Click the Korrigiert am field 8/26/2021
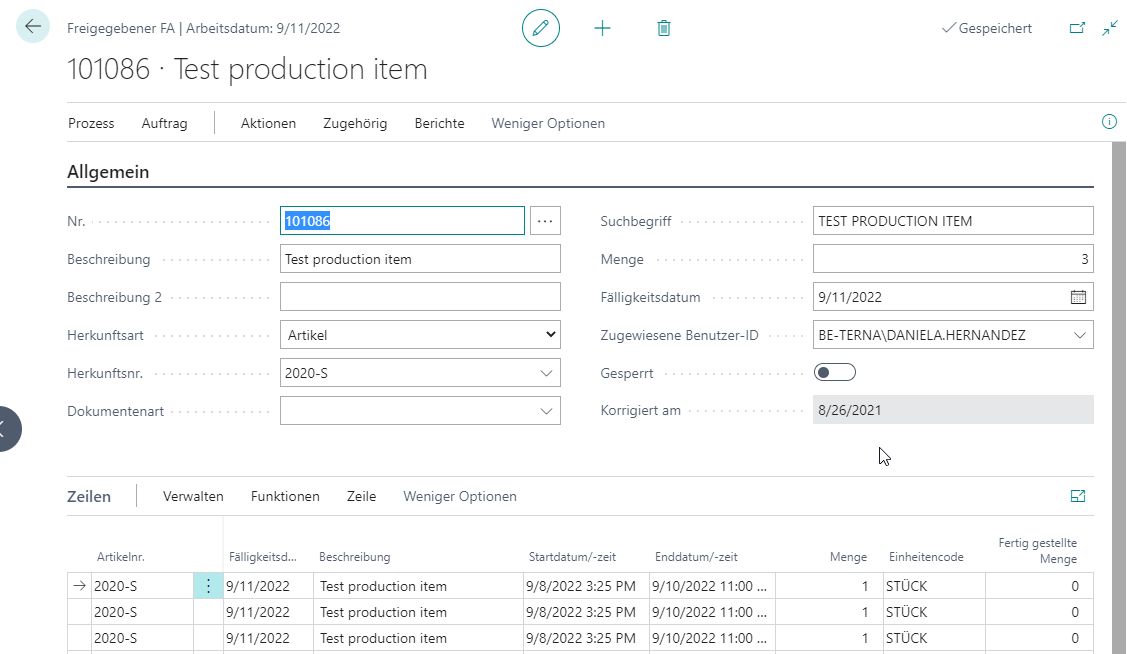The height and width of the screenshot is (654, 1127). coord(953,410)
